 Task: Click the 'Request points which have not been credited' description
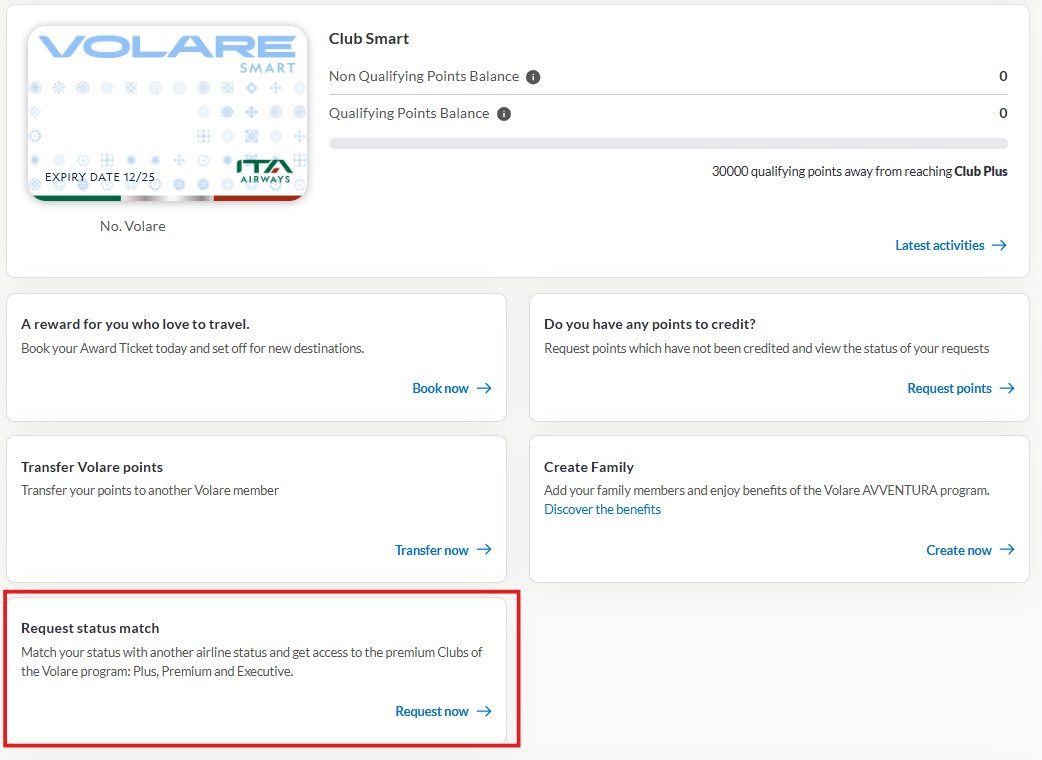click(x=767, y=348)
